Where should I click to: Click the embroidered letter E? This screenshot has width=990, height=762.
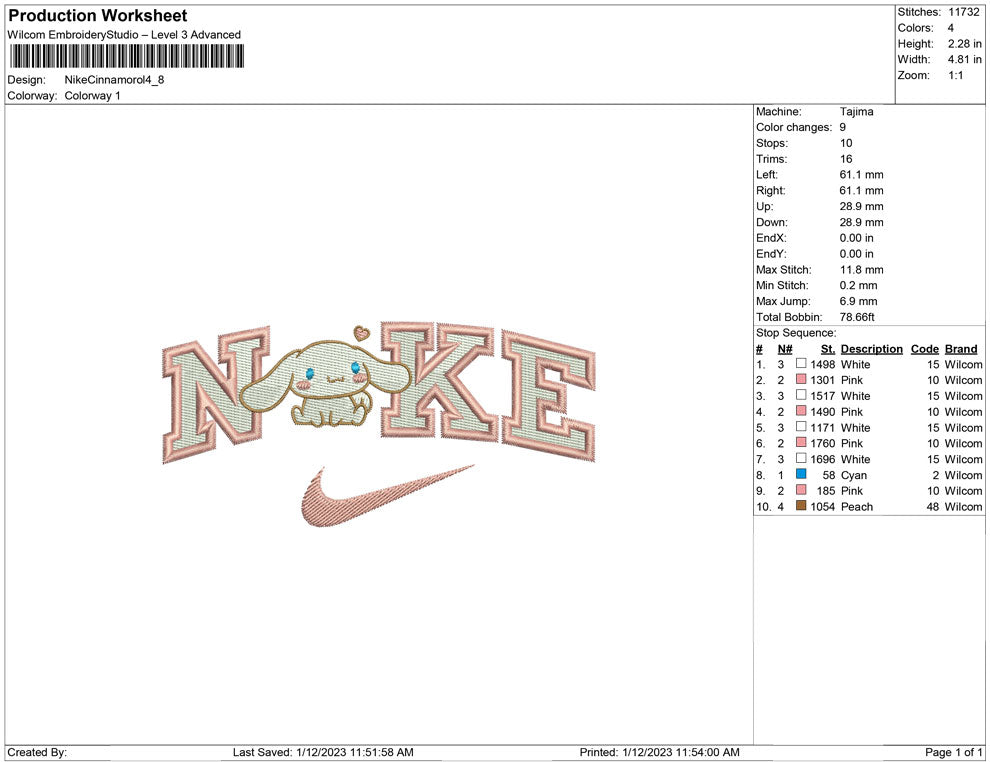547,390
